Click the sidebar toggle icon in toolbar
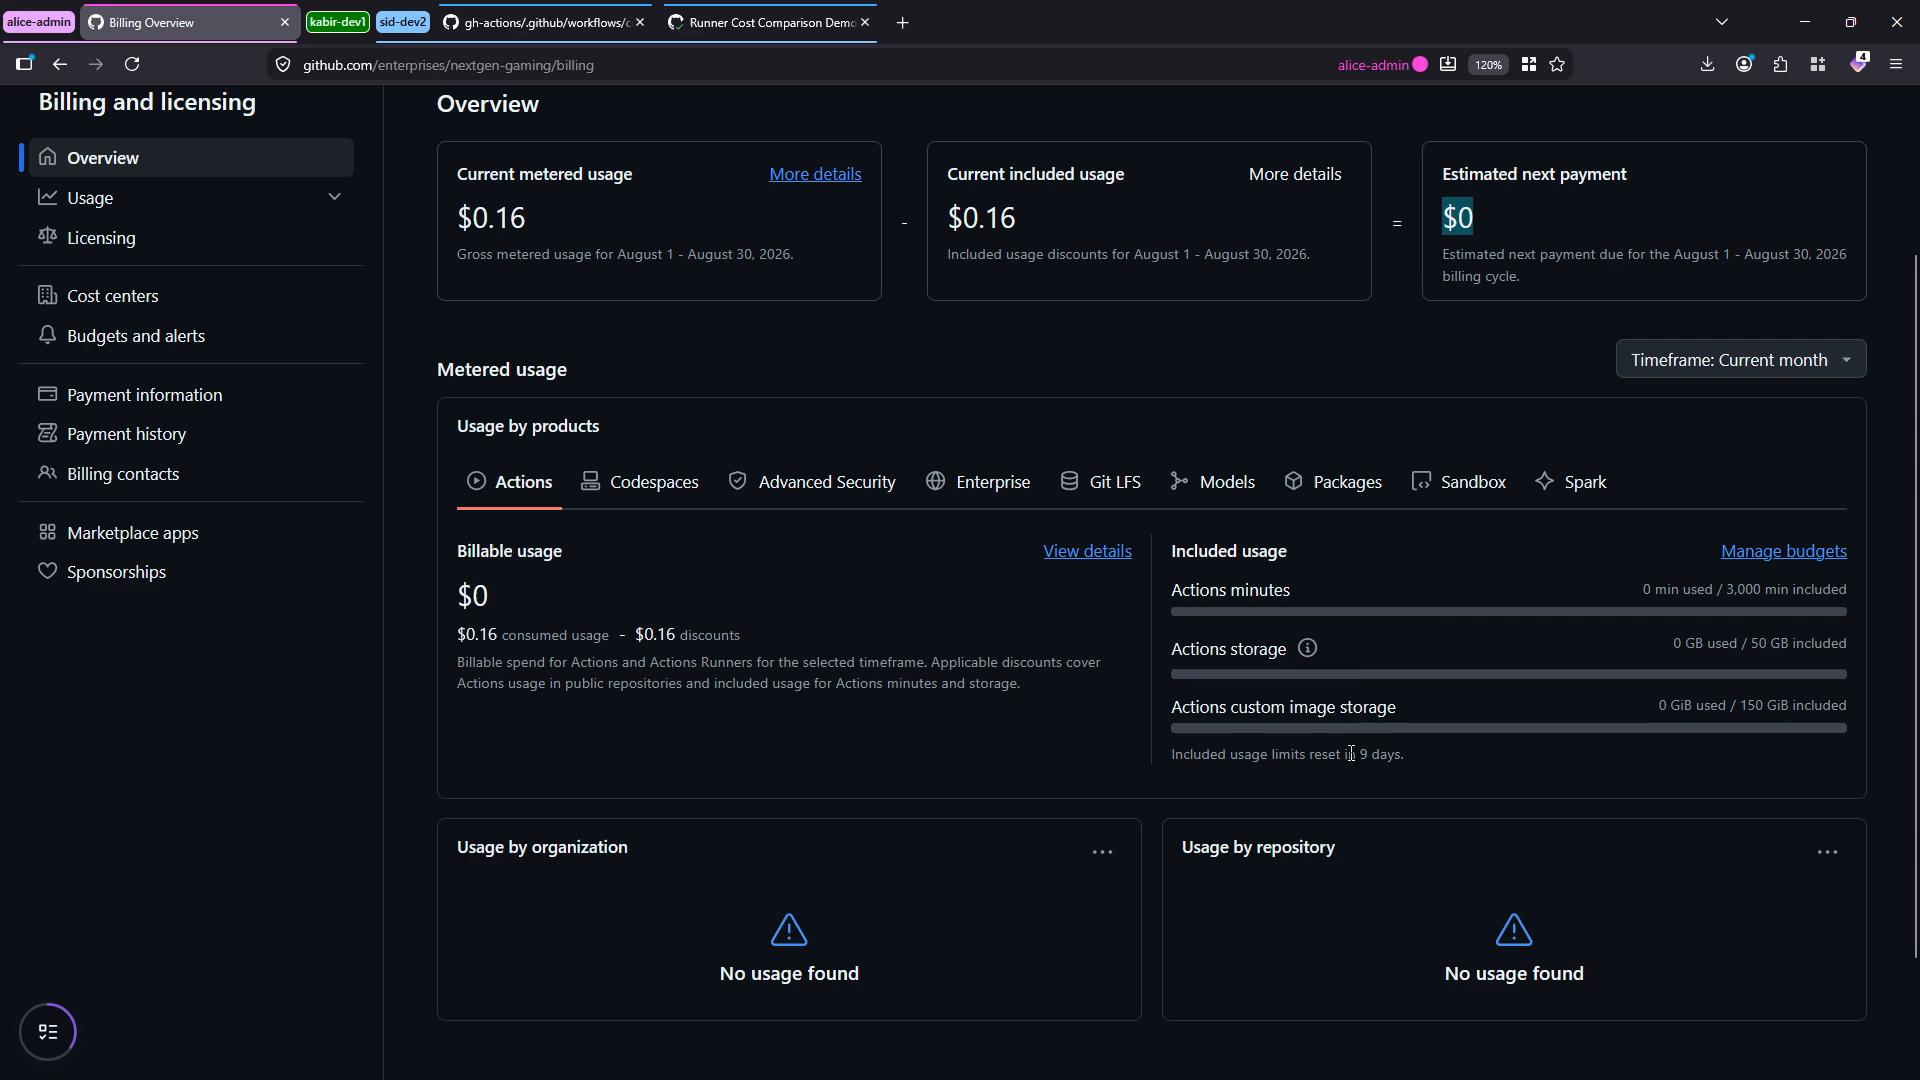The height and width of the screenshot is (1080, 1920). point(24,64)
